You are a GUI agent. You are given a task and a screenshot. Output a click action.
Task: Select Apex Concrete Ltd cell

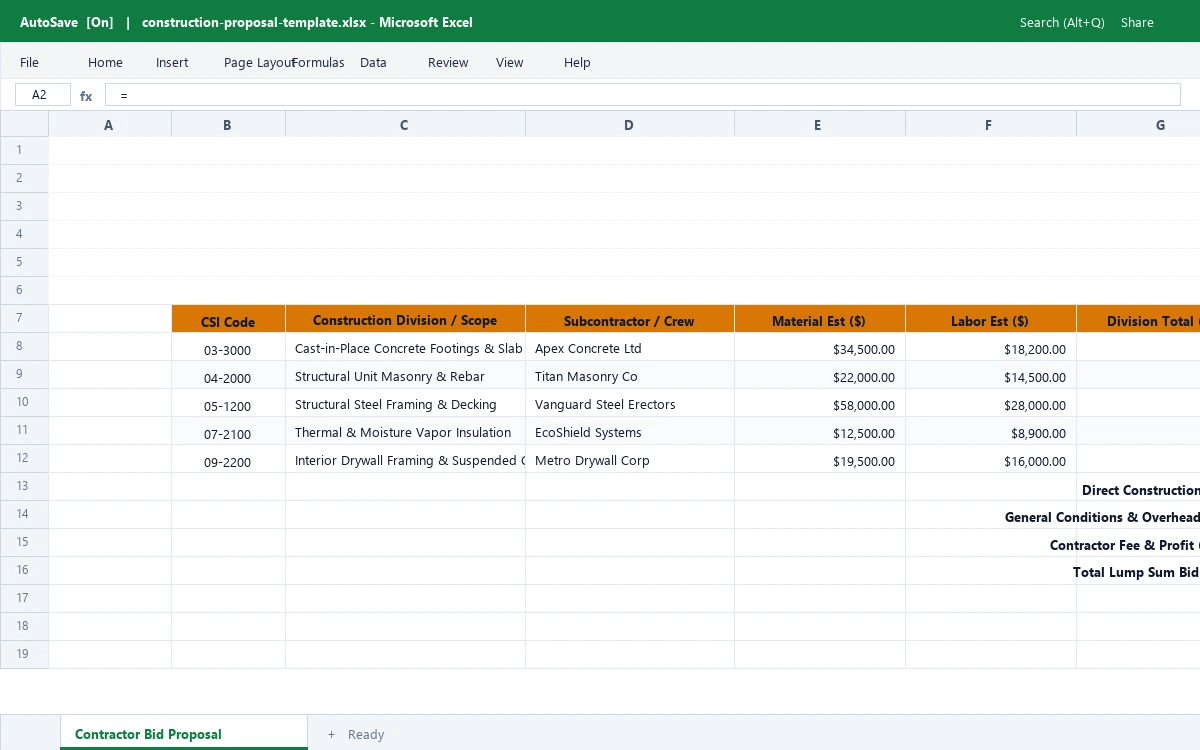[x=630, y=347]
